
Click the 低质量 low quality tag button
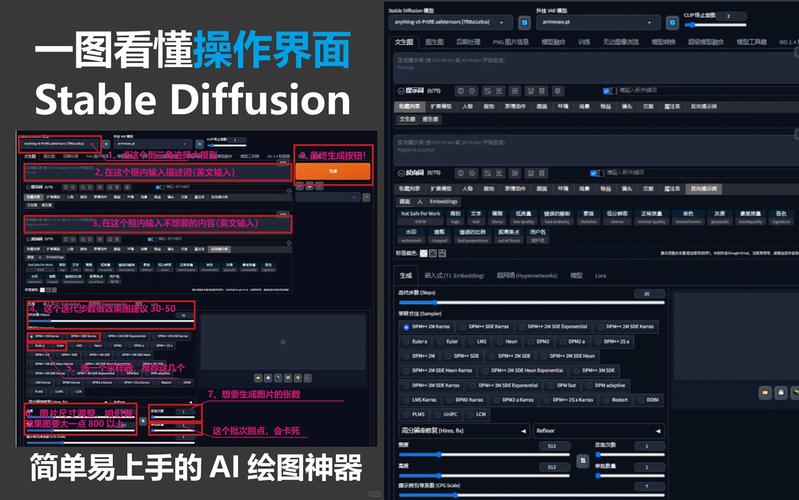[523, 217]
